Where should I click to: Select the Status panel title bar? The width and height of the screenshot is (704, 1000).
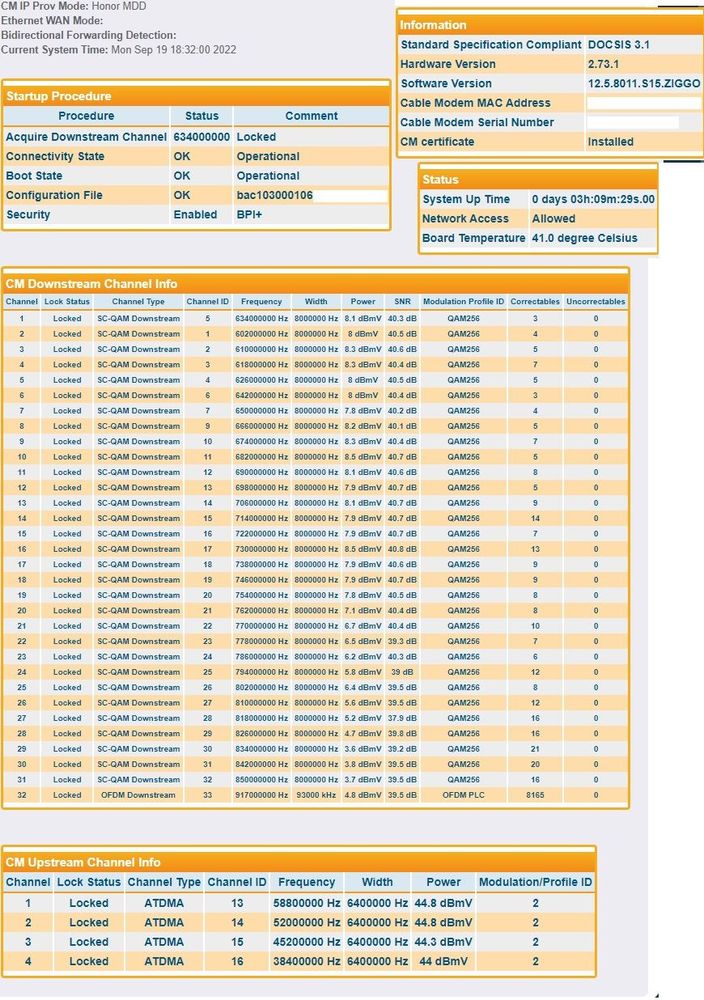tap(441, 179)
